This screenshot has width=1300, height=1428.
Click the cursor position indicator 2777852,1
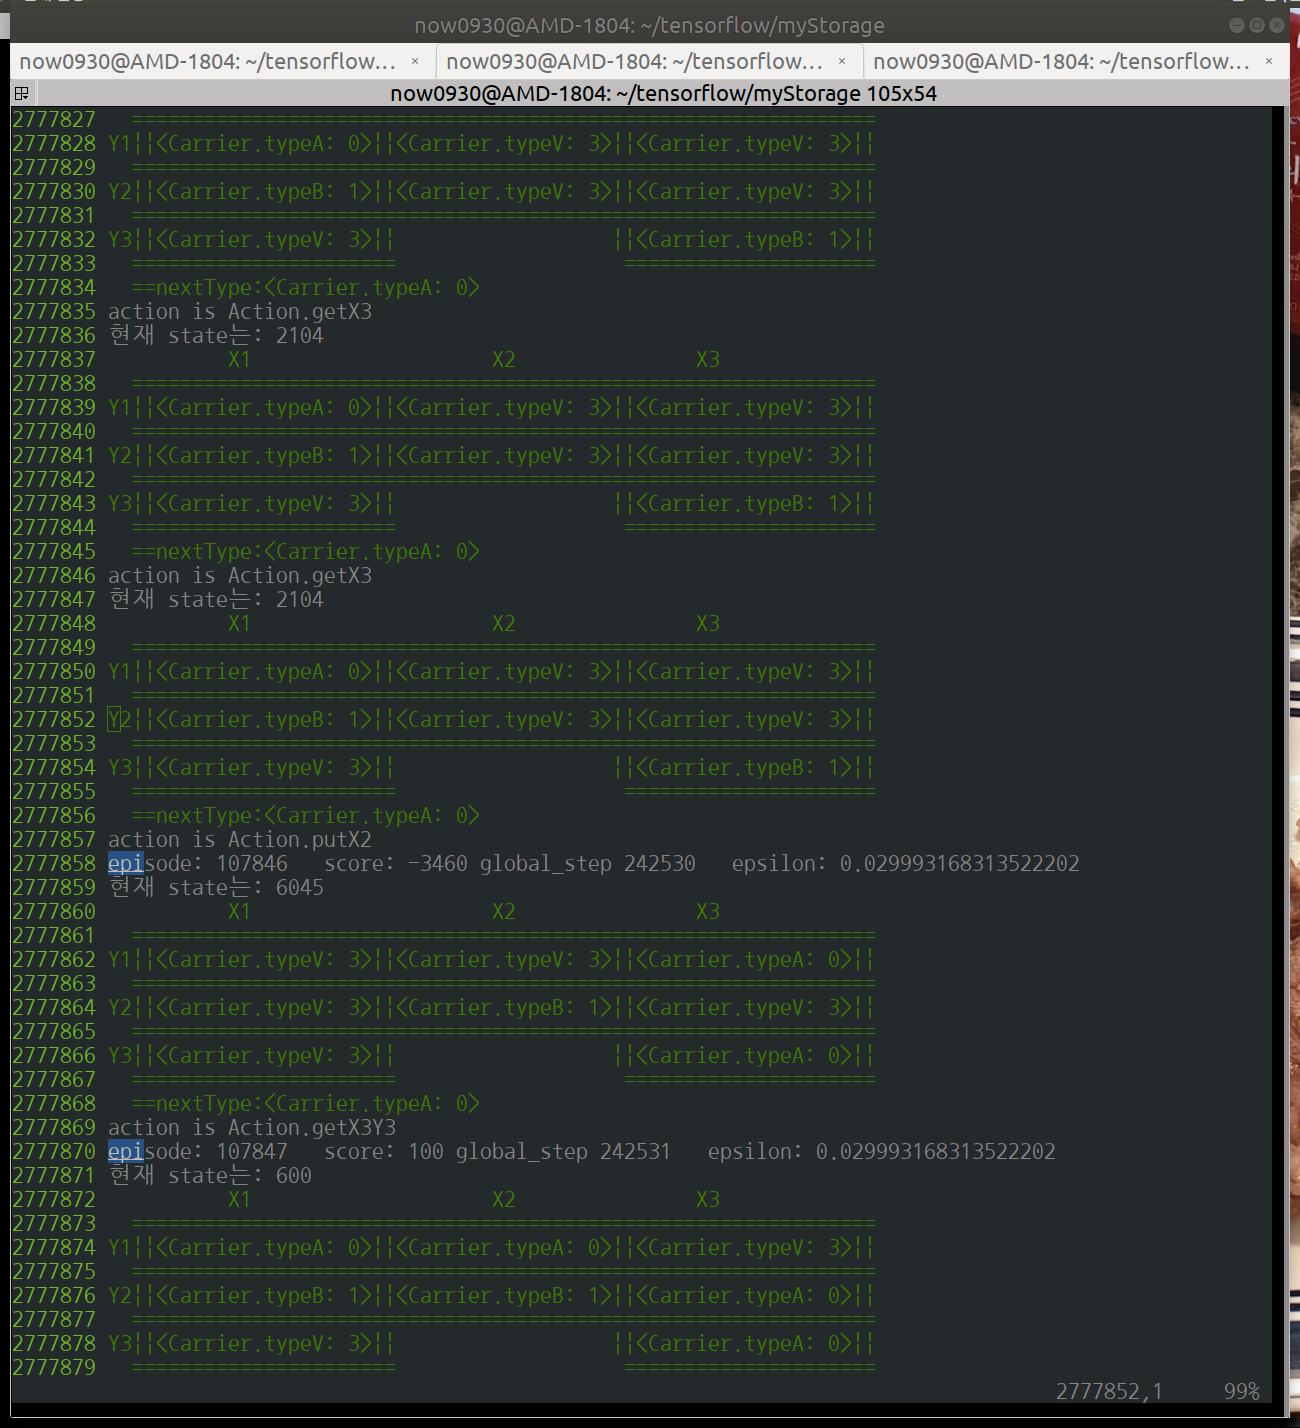point(1108,1391)
